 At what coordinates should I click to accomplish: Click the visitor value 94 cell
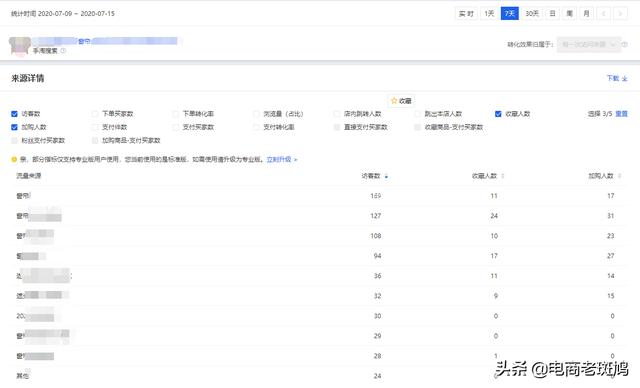377,256
